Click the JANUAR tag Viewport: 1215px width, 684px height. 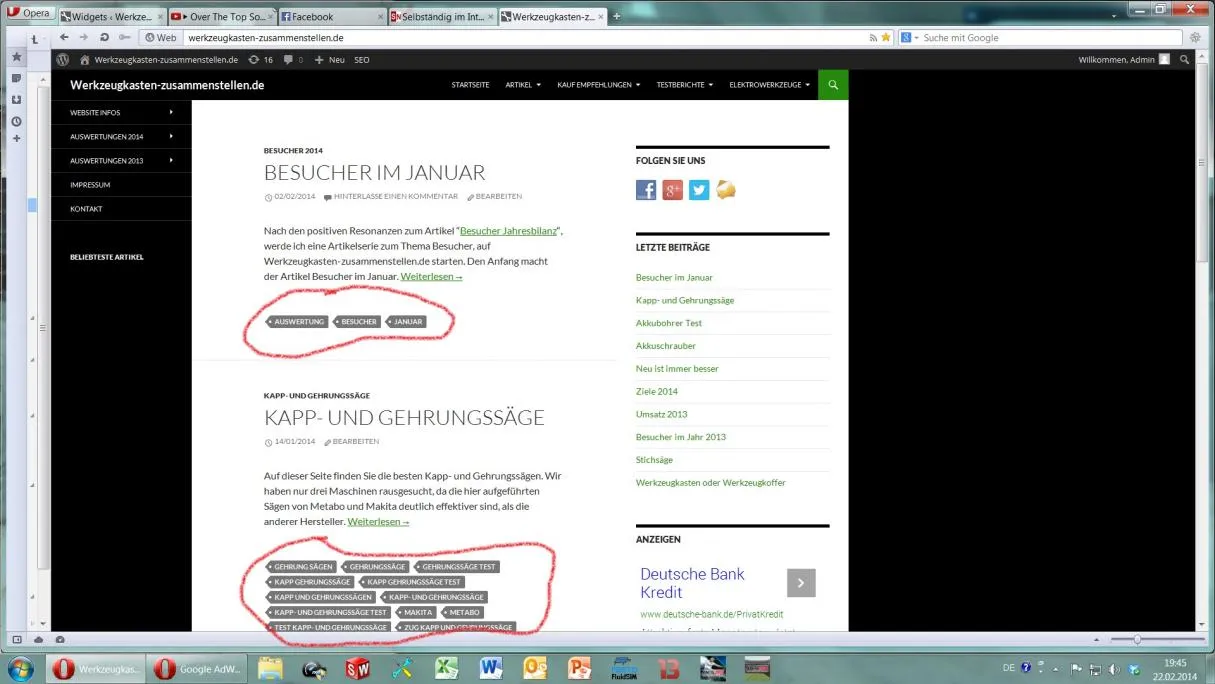406,322
